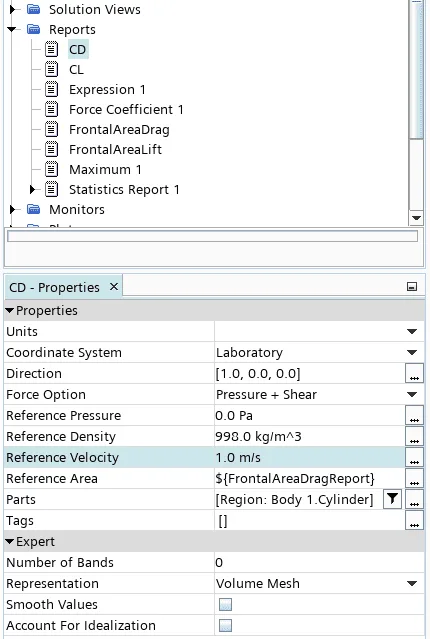This screenshot has height=639, width=430.
Task: Click the Monitors folder icon
Action: 33,209
